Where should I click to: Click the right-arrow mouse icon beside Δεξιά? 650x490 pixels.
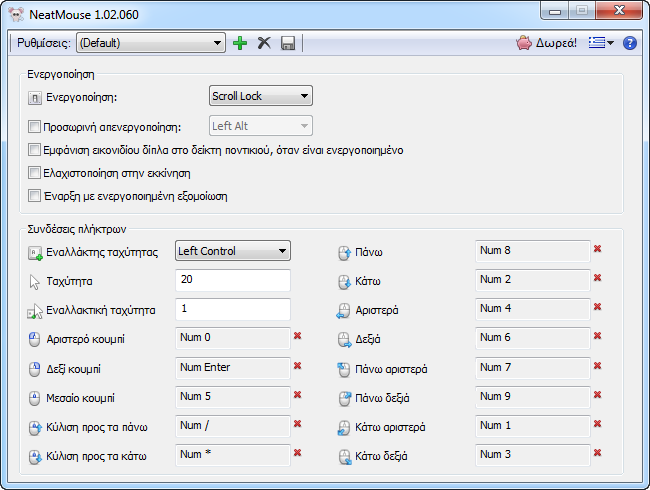click(x=344, y=340)
